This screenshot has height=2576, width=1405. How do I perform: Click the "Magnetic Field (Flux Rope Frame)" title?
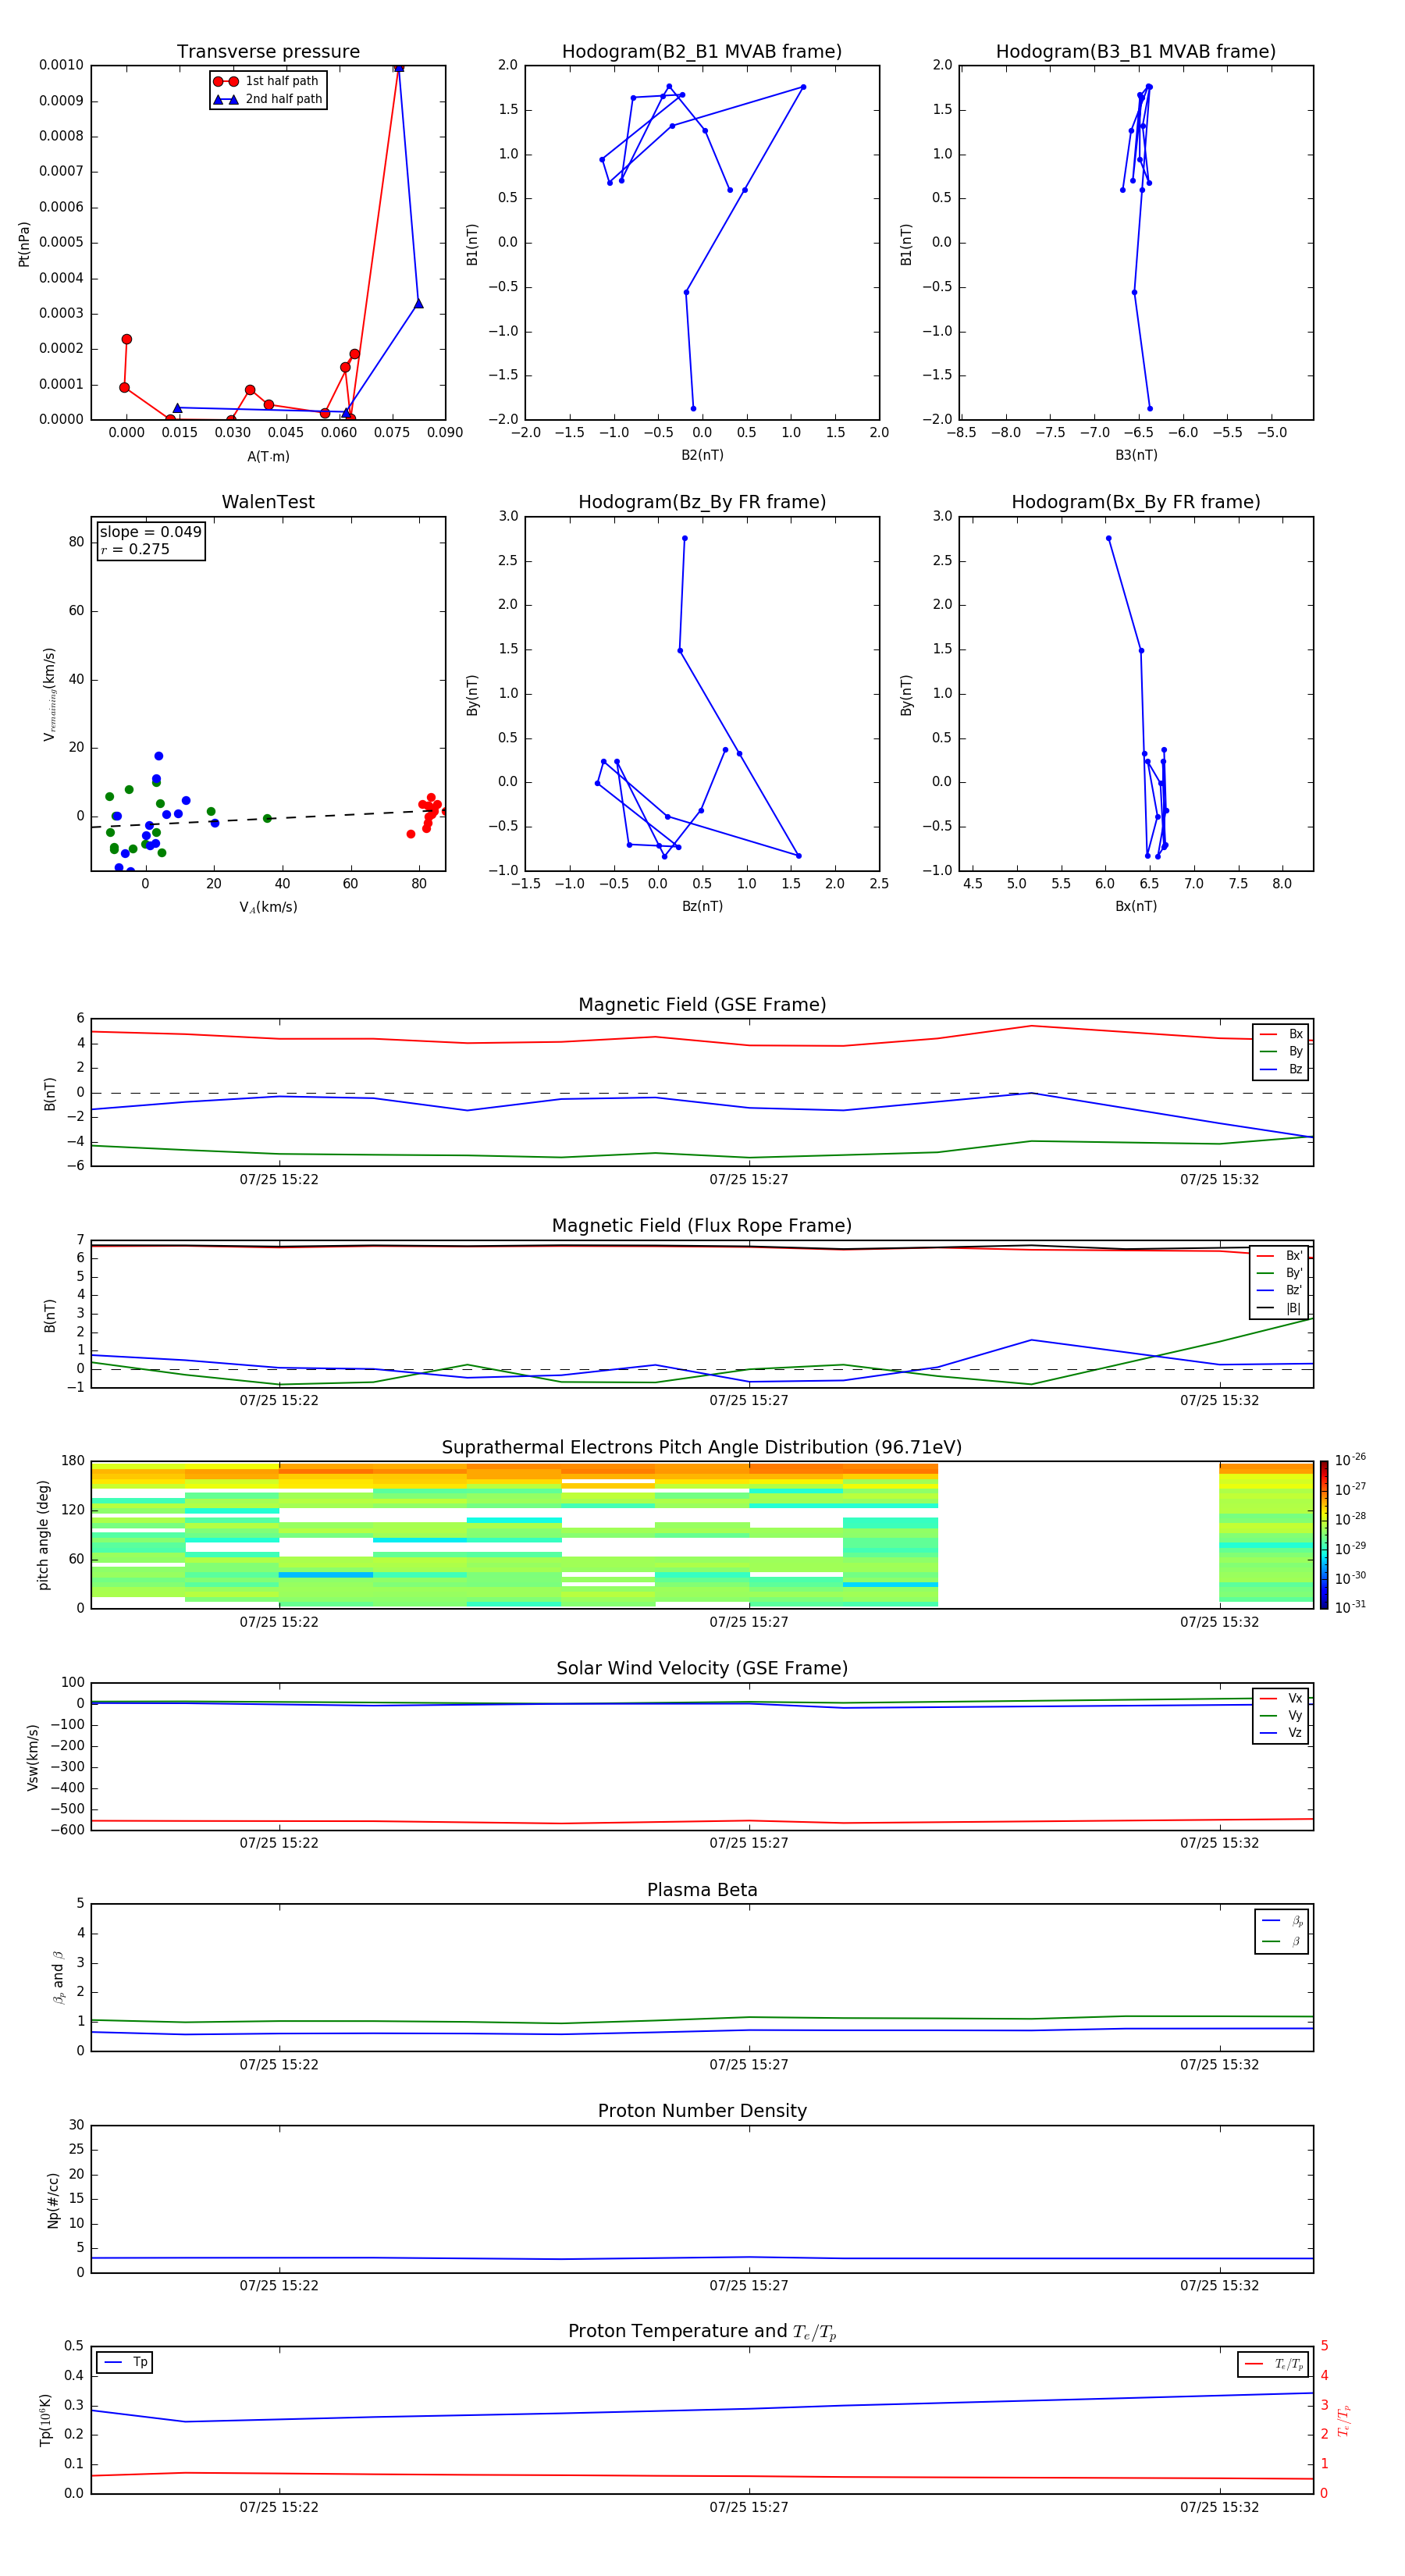click(702, 1226)
